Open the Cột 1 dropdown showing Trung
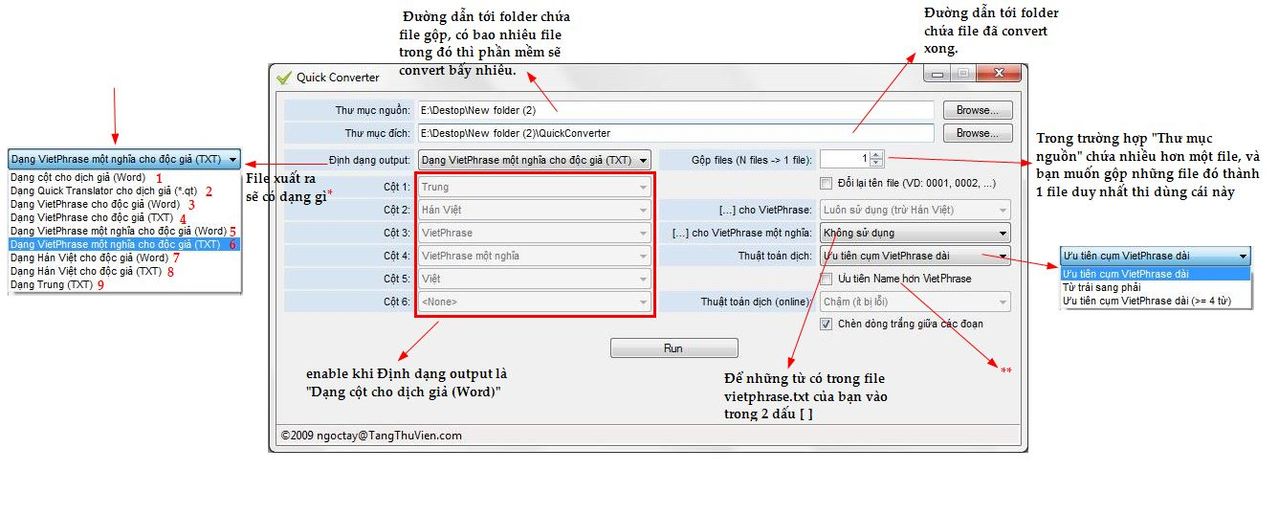Screen dimensions: 1279x515 click(x=535, y=187)
